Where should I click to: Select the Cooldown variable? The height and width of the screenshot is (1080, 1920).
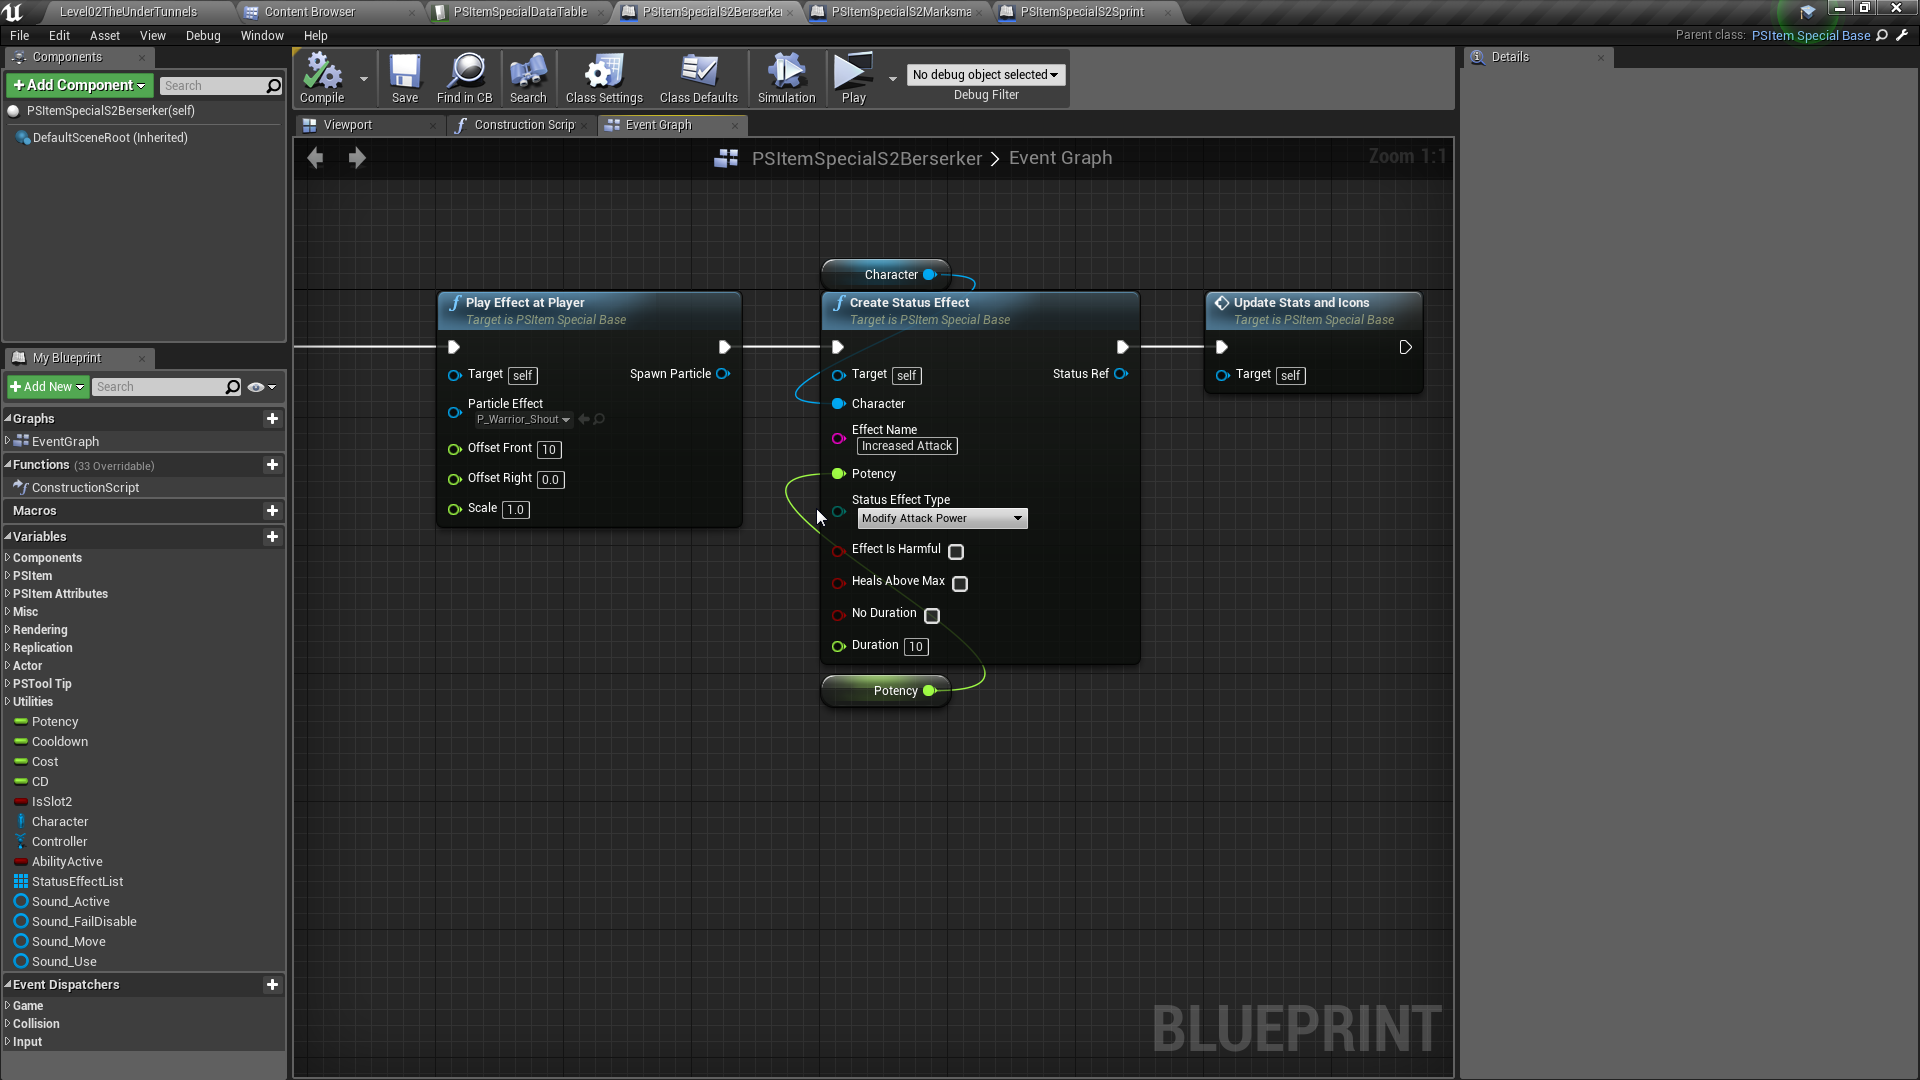pos(60,742)
